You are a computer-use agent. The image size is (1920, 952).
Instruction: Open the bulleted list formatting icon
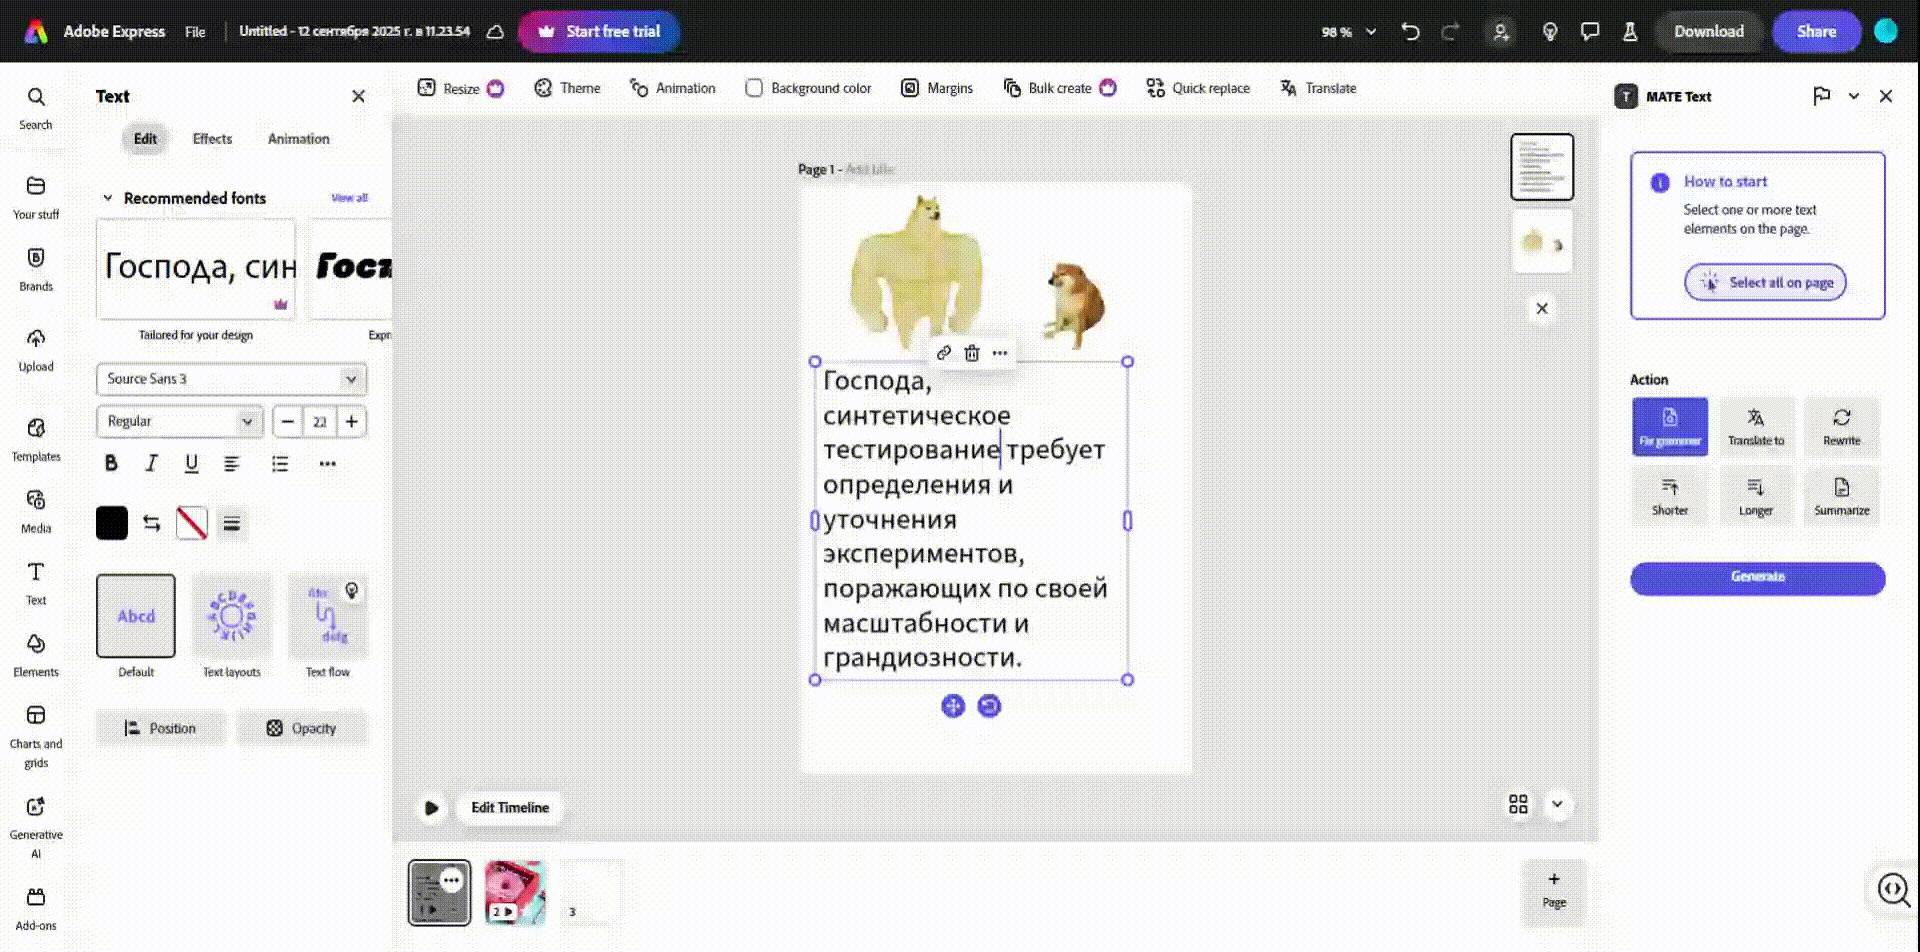coord(280,464)
